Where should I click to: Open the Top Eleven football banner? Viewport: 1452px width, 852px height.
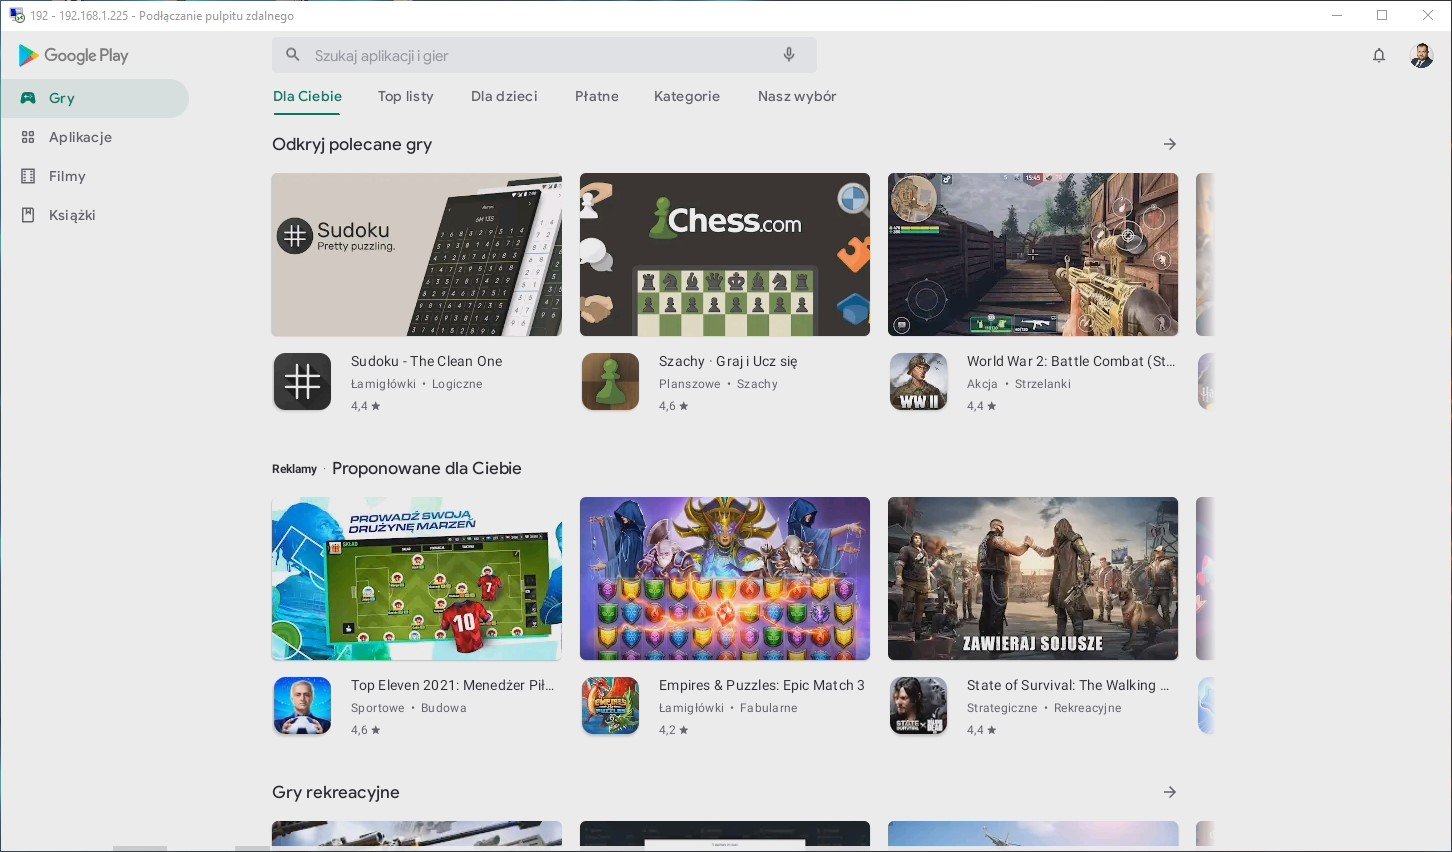[x=417, y=578]
